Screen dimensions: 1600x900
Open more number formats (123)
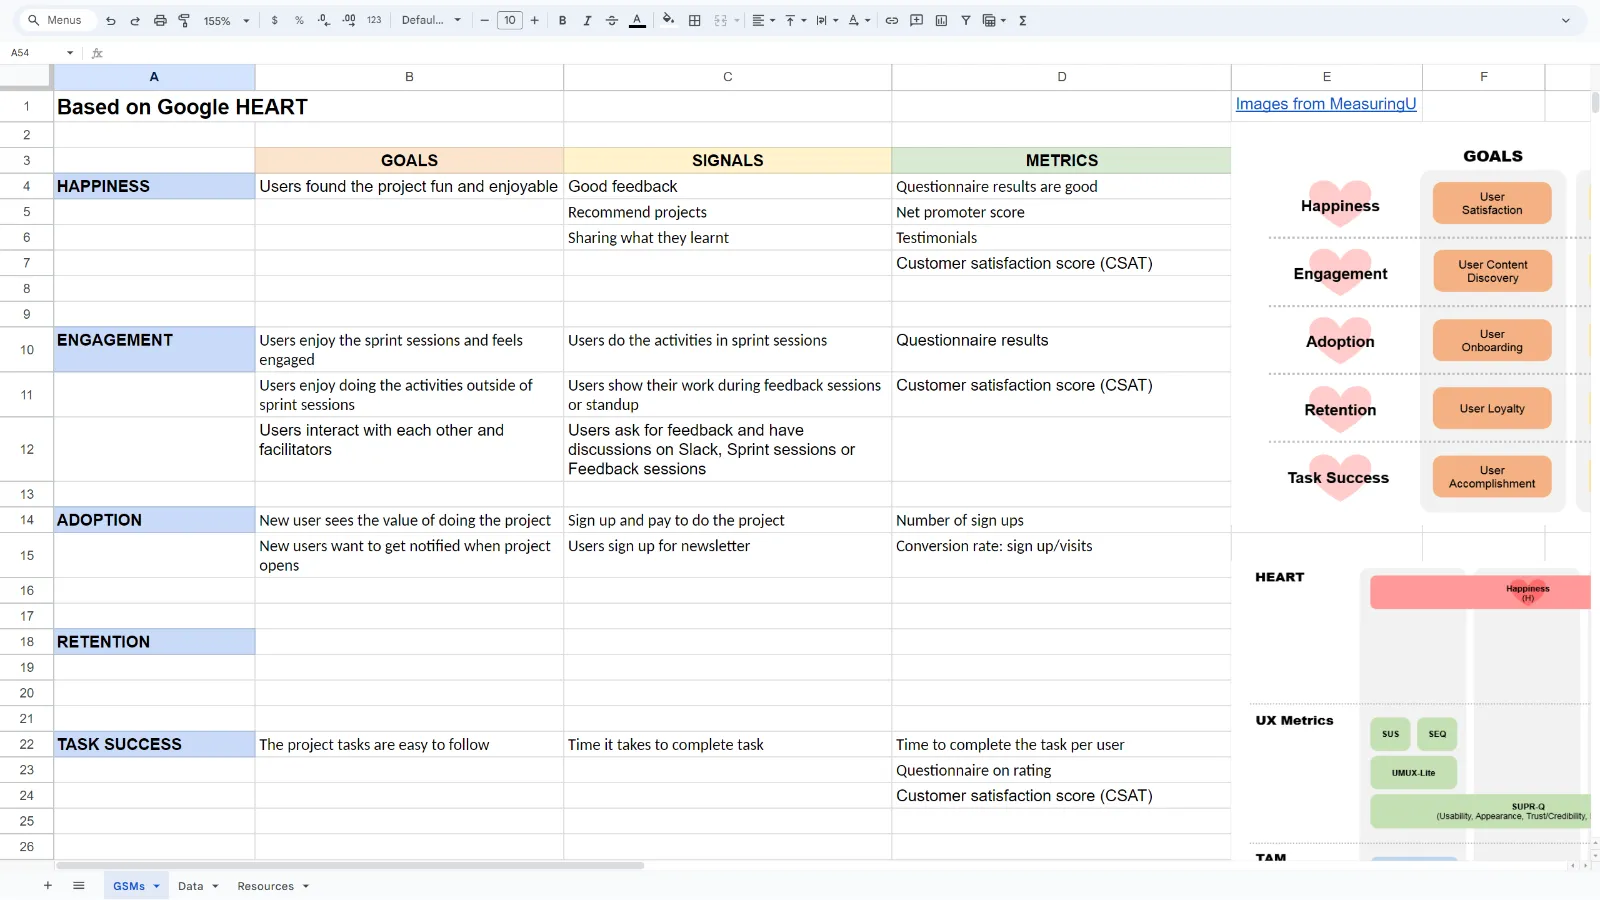[374, 20]
